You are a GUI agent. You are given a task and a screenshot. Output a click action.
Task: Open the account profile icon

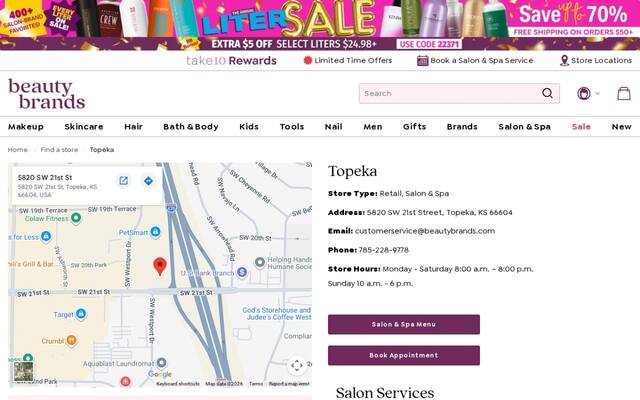[x=584, y=93]
